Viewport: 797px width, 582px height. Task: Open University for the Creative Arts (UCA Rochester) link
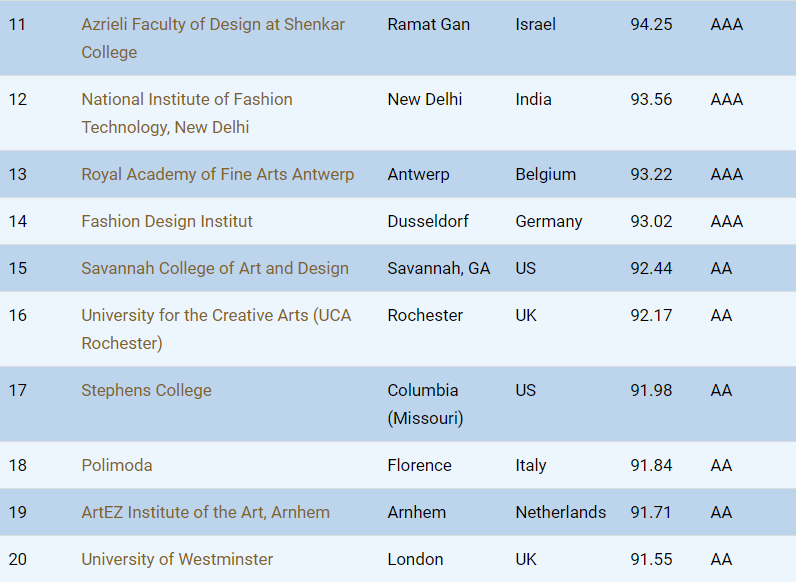217,329
